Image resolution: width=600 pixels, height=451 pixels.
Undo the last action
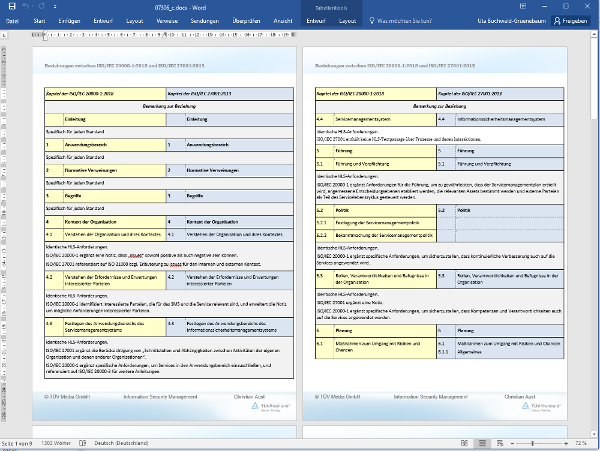25,6
